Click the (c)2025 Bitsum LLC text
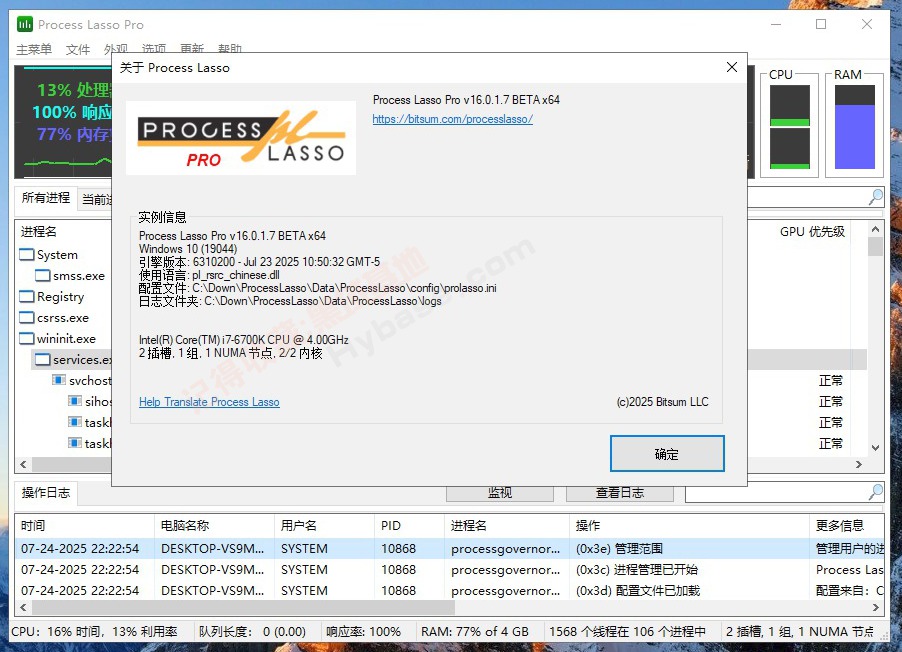The image size is (902, 652). click(x=662, y=402)
